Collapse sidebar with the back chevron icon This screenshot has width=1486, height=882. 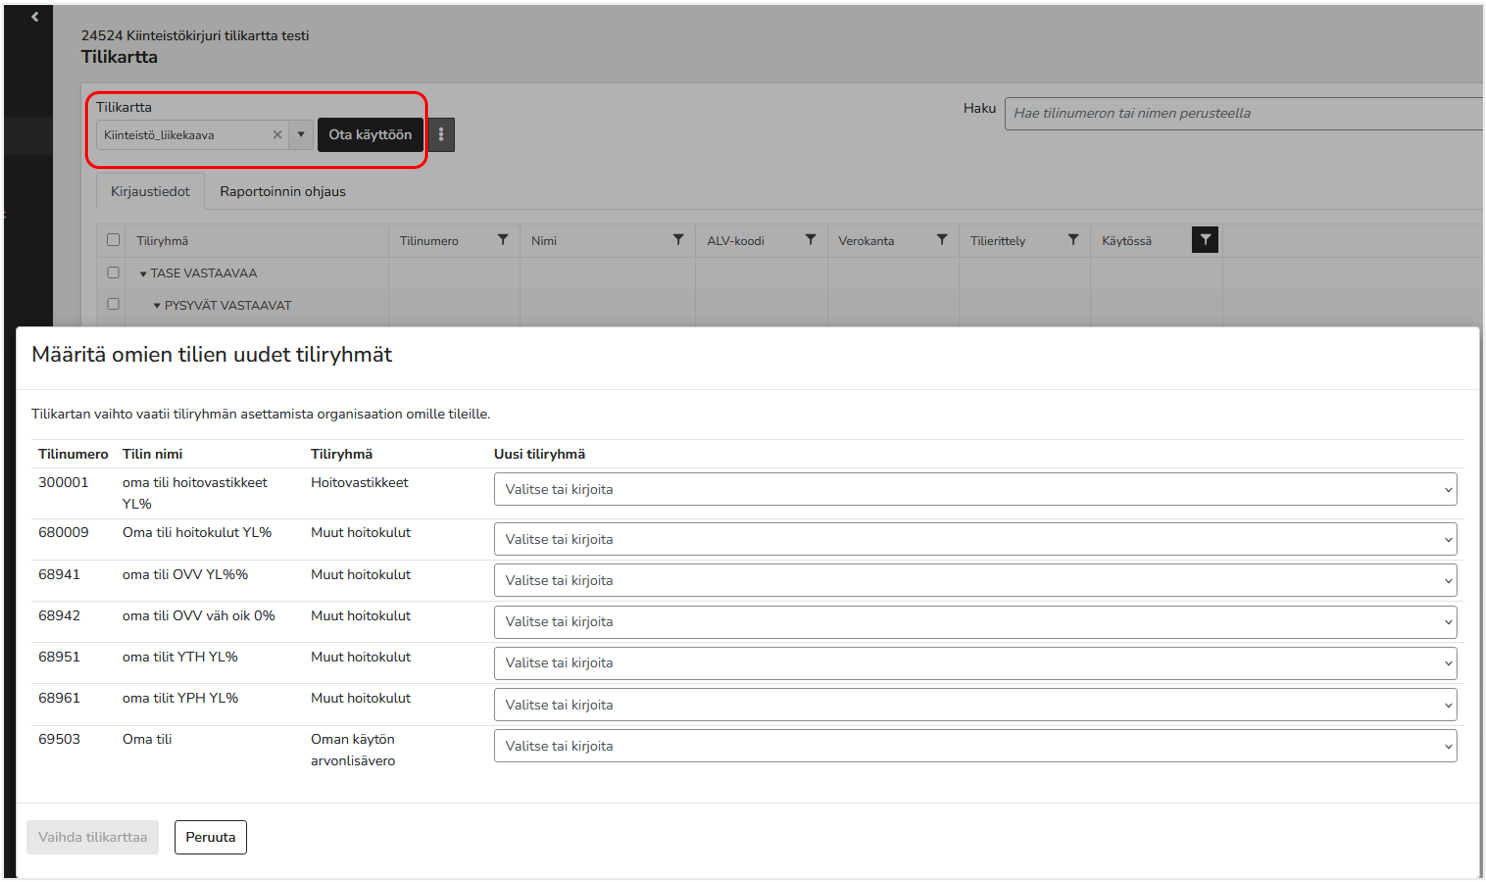[35, 16]
